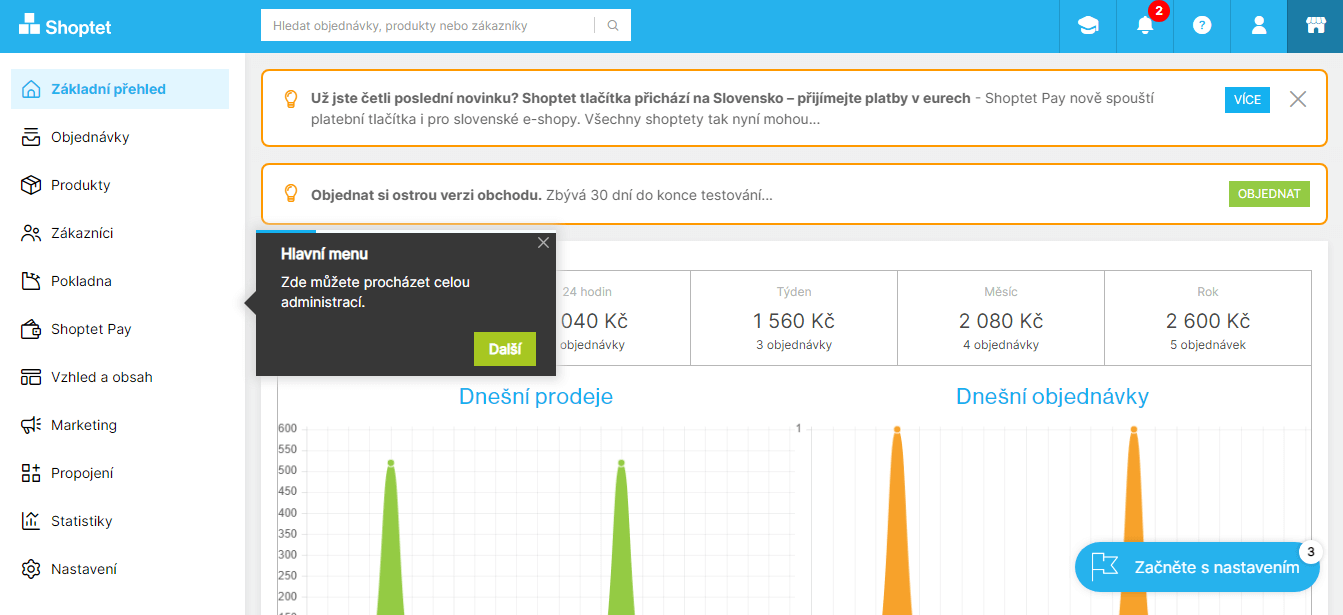This screenshot has width=1343, height=615.
Task: Click the 2 080 Kč value
Action: 1001,321
